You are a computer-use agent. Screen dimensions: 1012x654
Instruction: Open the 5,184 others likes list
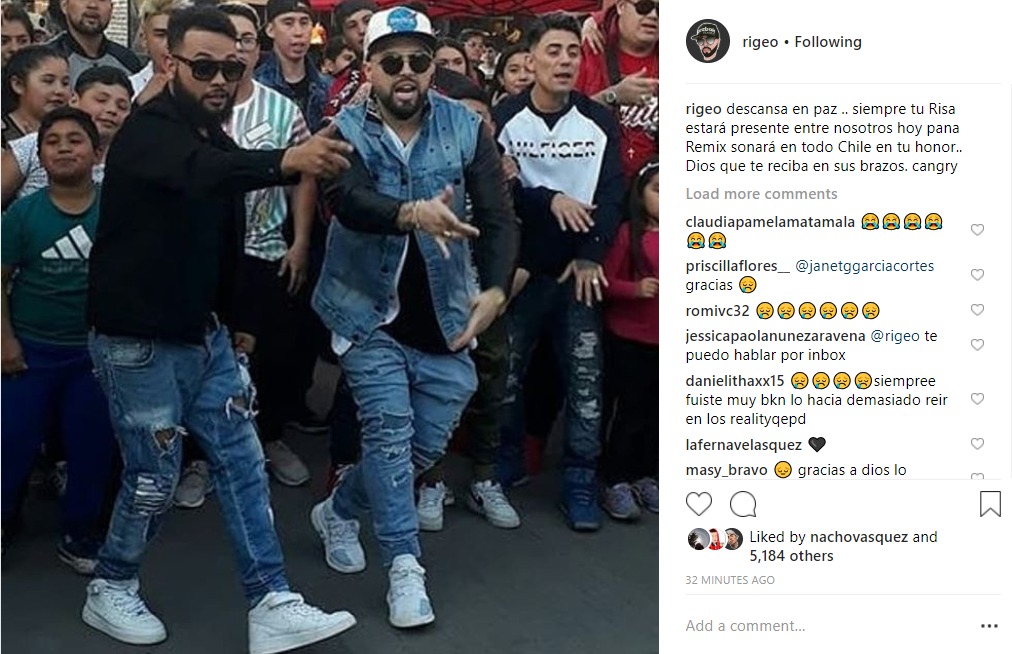(791, 556)
